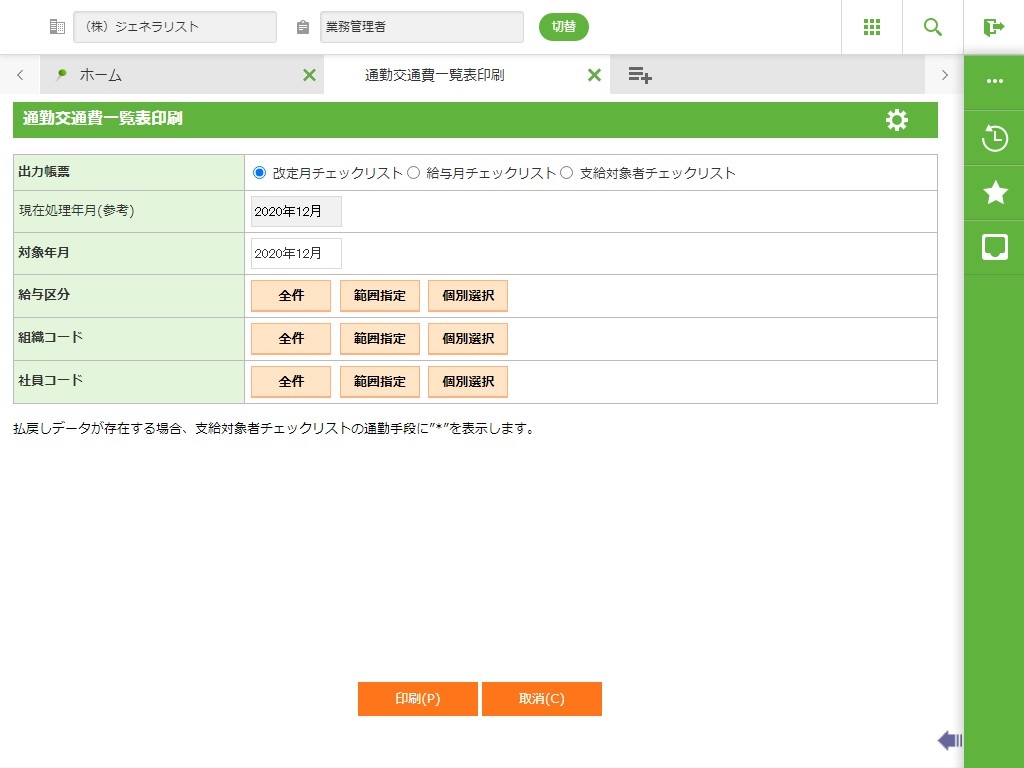Viewport: 1024px width, 768px height.
Task: Open the settings gear icon
Action: click(x=897, y=120)
